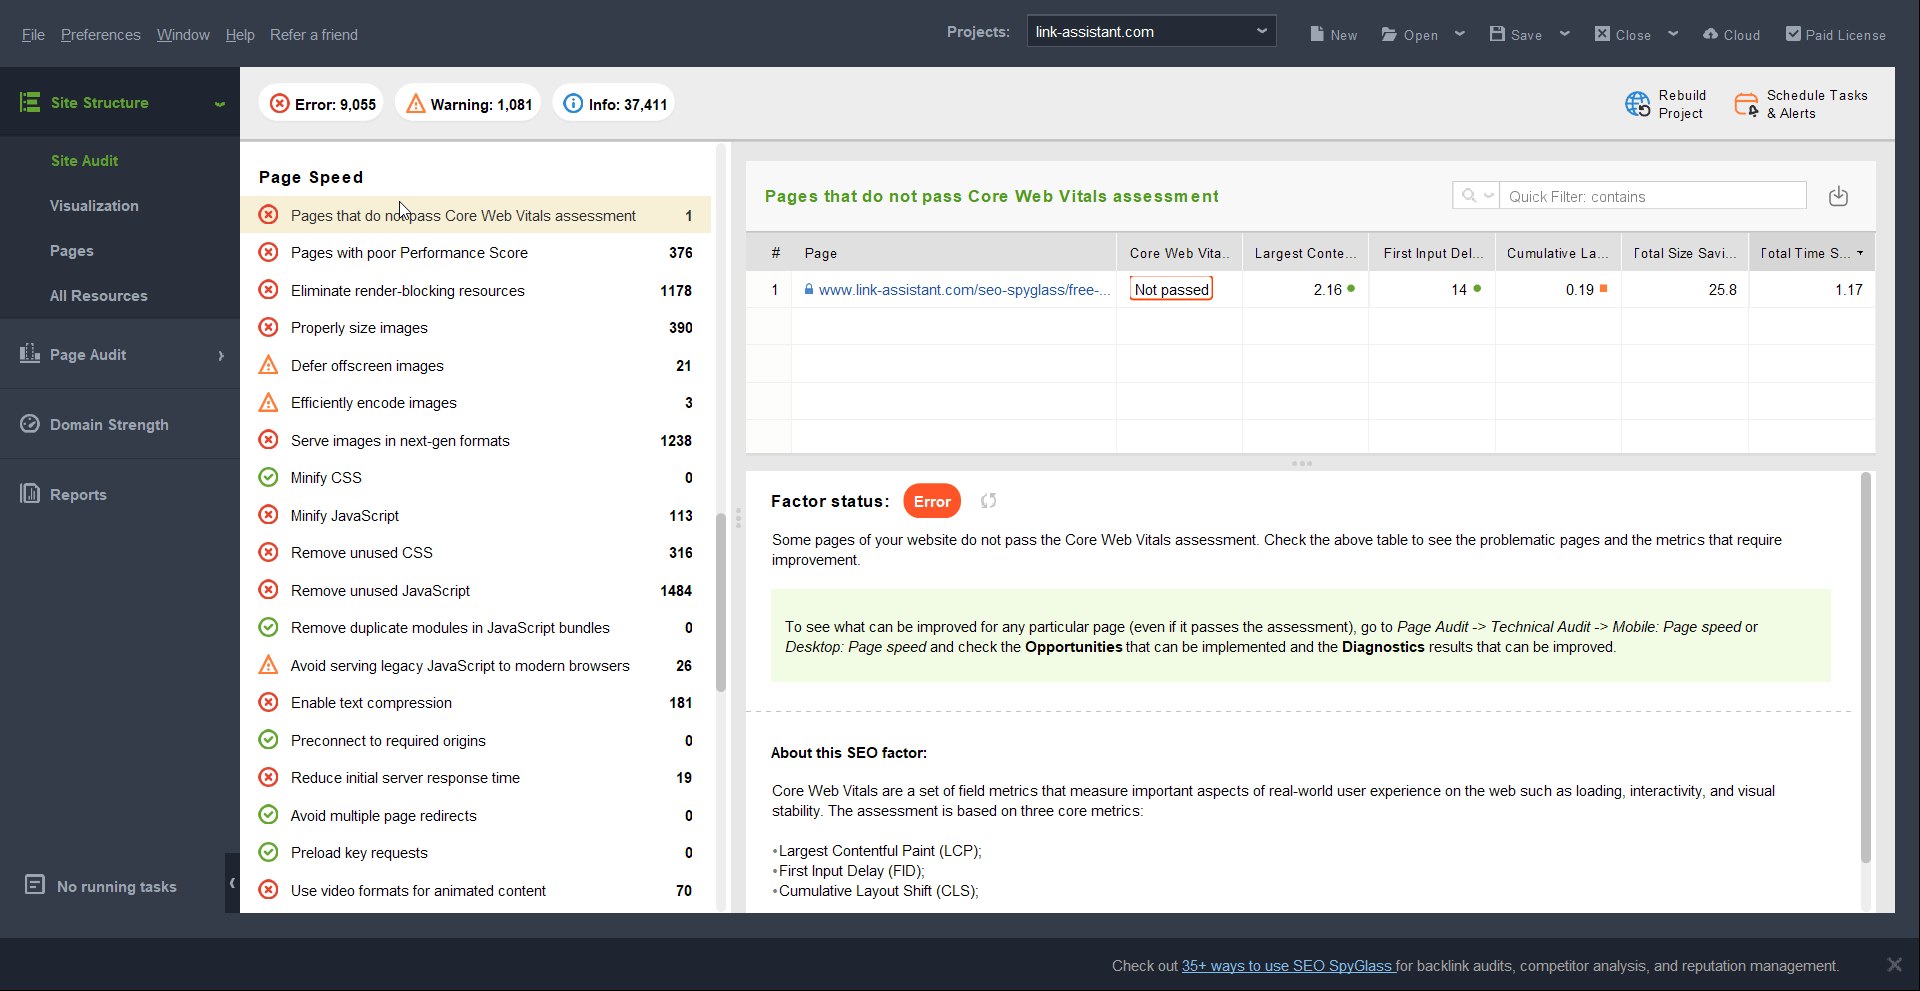Collapse the Site Structure section chevron
Viewport: 1920px width, 991px height.
219,103
